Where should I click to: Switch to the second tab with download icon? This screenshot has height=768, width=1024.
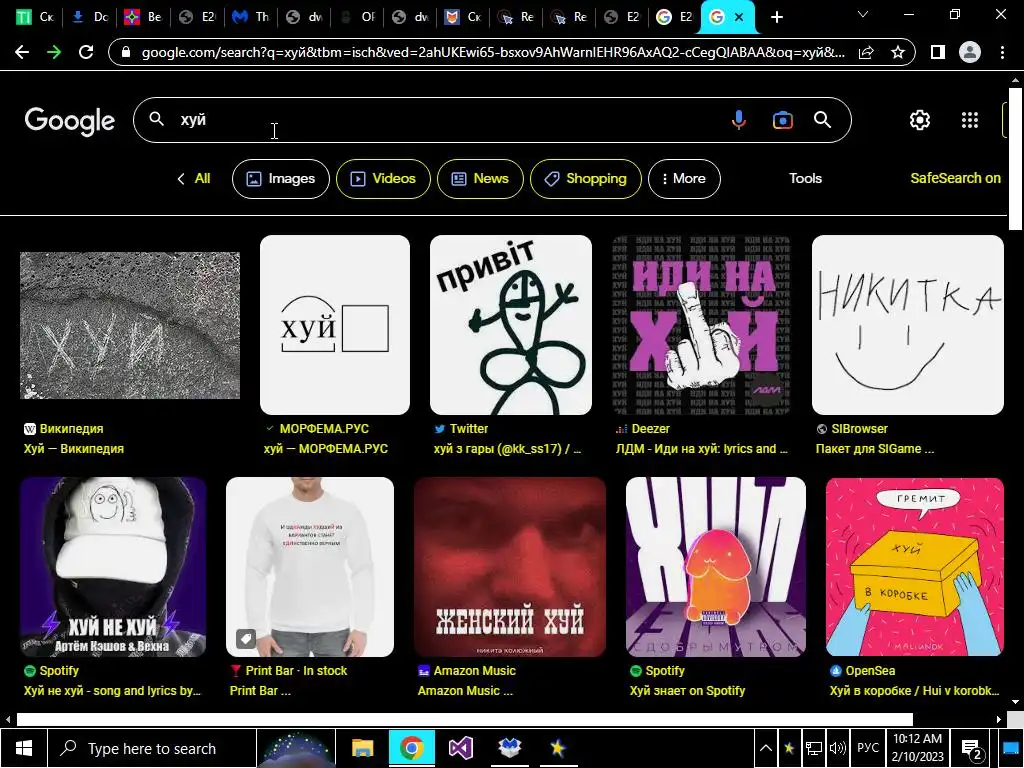(x=88, y=18)
